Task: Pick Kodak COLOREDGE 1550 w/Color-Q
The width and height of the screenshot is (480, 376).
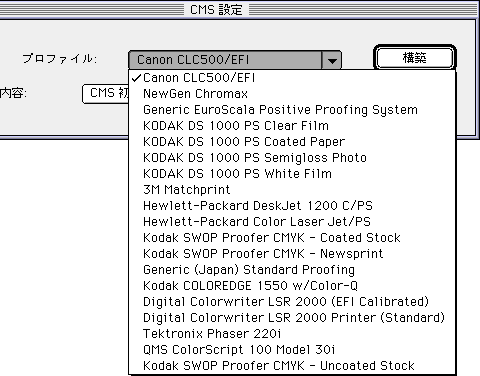Action: click(x=292, y=286)
